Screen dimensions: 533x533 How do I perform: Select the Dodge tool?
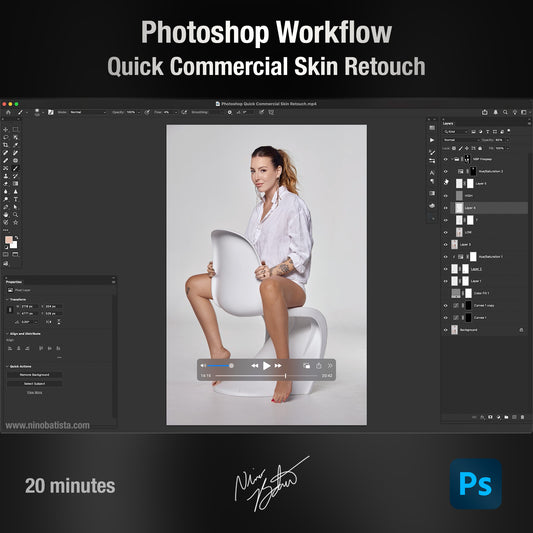(x=6, y=199)
